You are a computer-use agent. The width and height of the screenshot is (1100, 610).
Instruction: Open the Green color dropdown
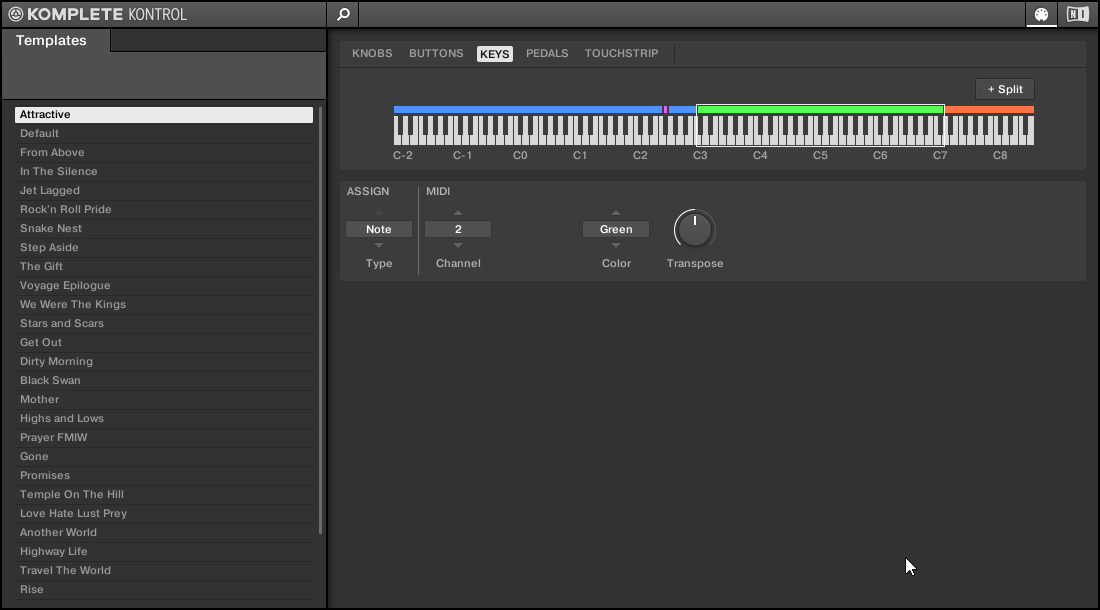pyautogui.click(x=616, y=229)
